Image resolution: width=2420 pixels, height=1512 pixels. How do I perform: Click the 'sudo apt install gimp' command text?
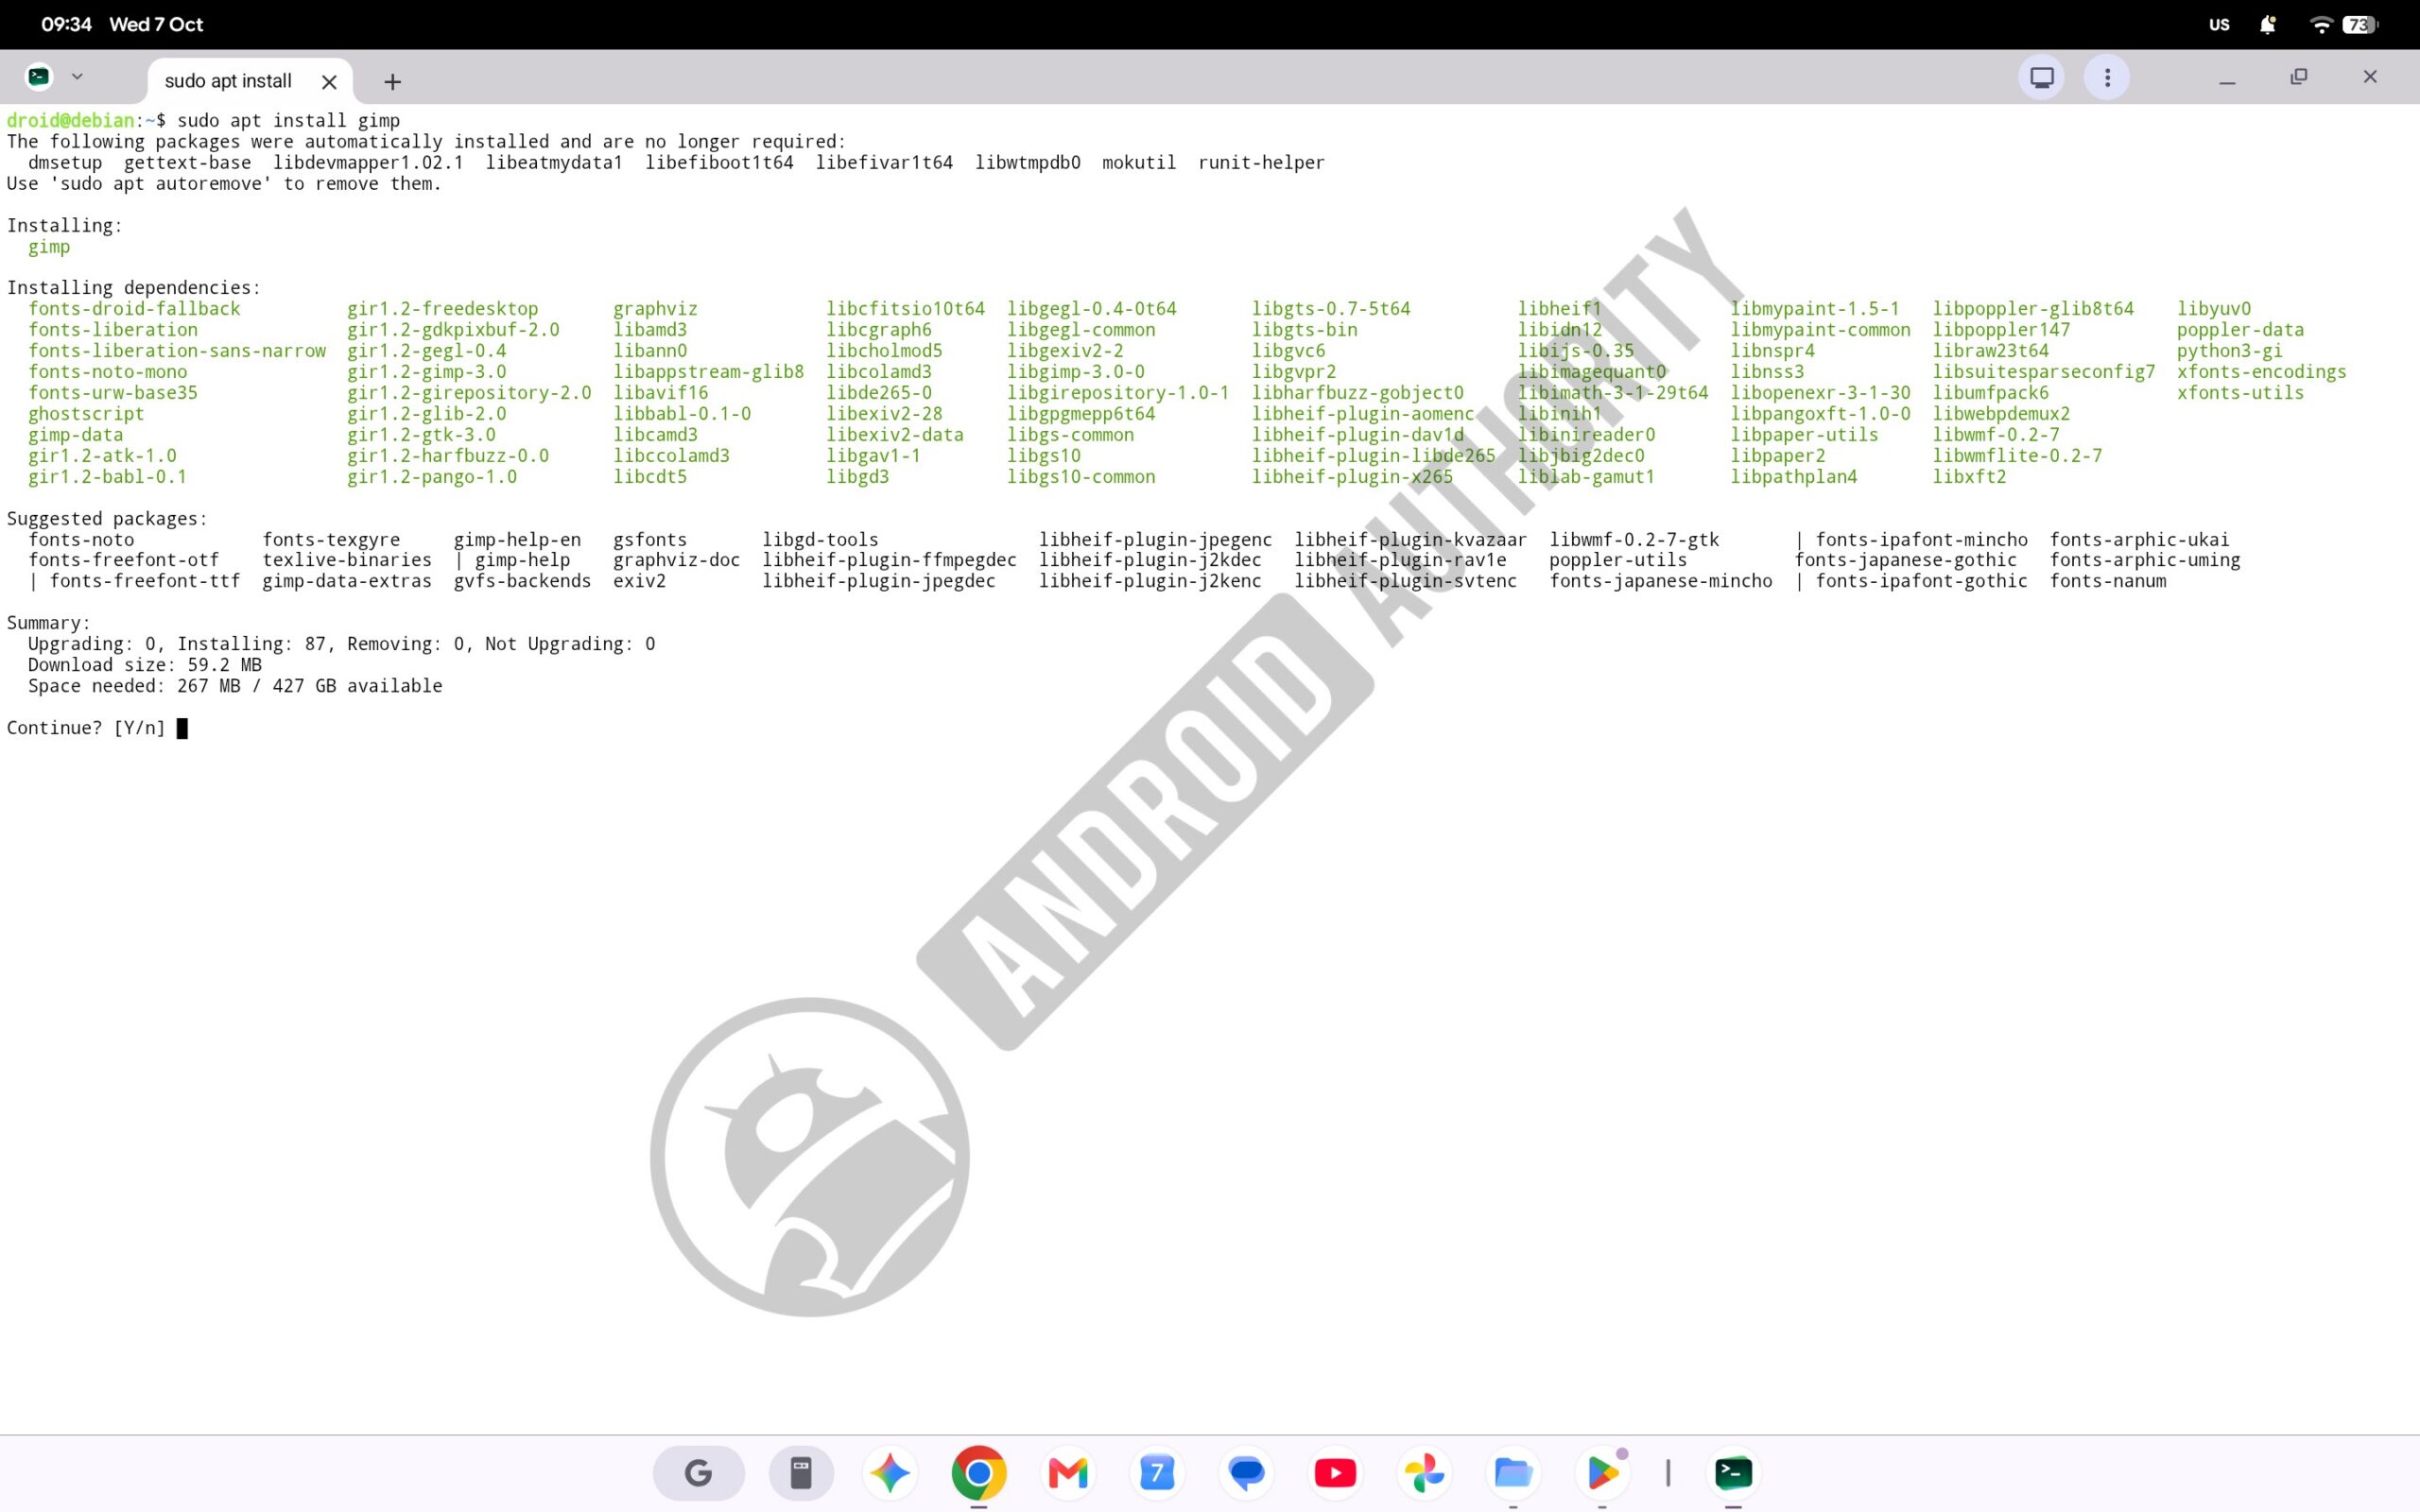tap(288, 120)
